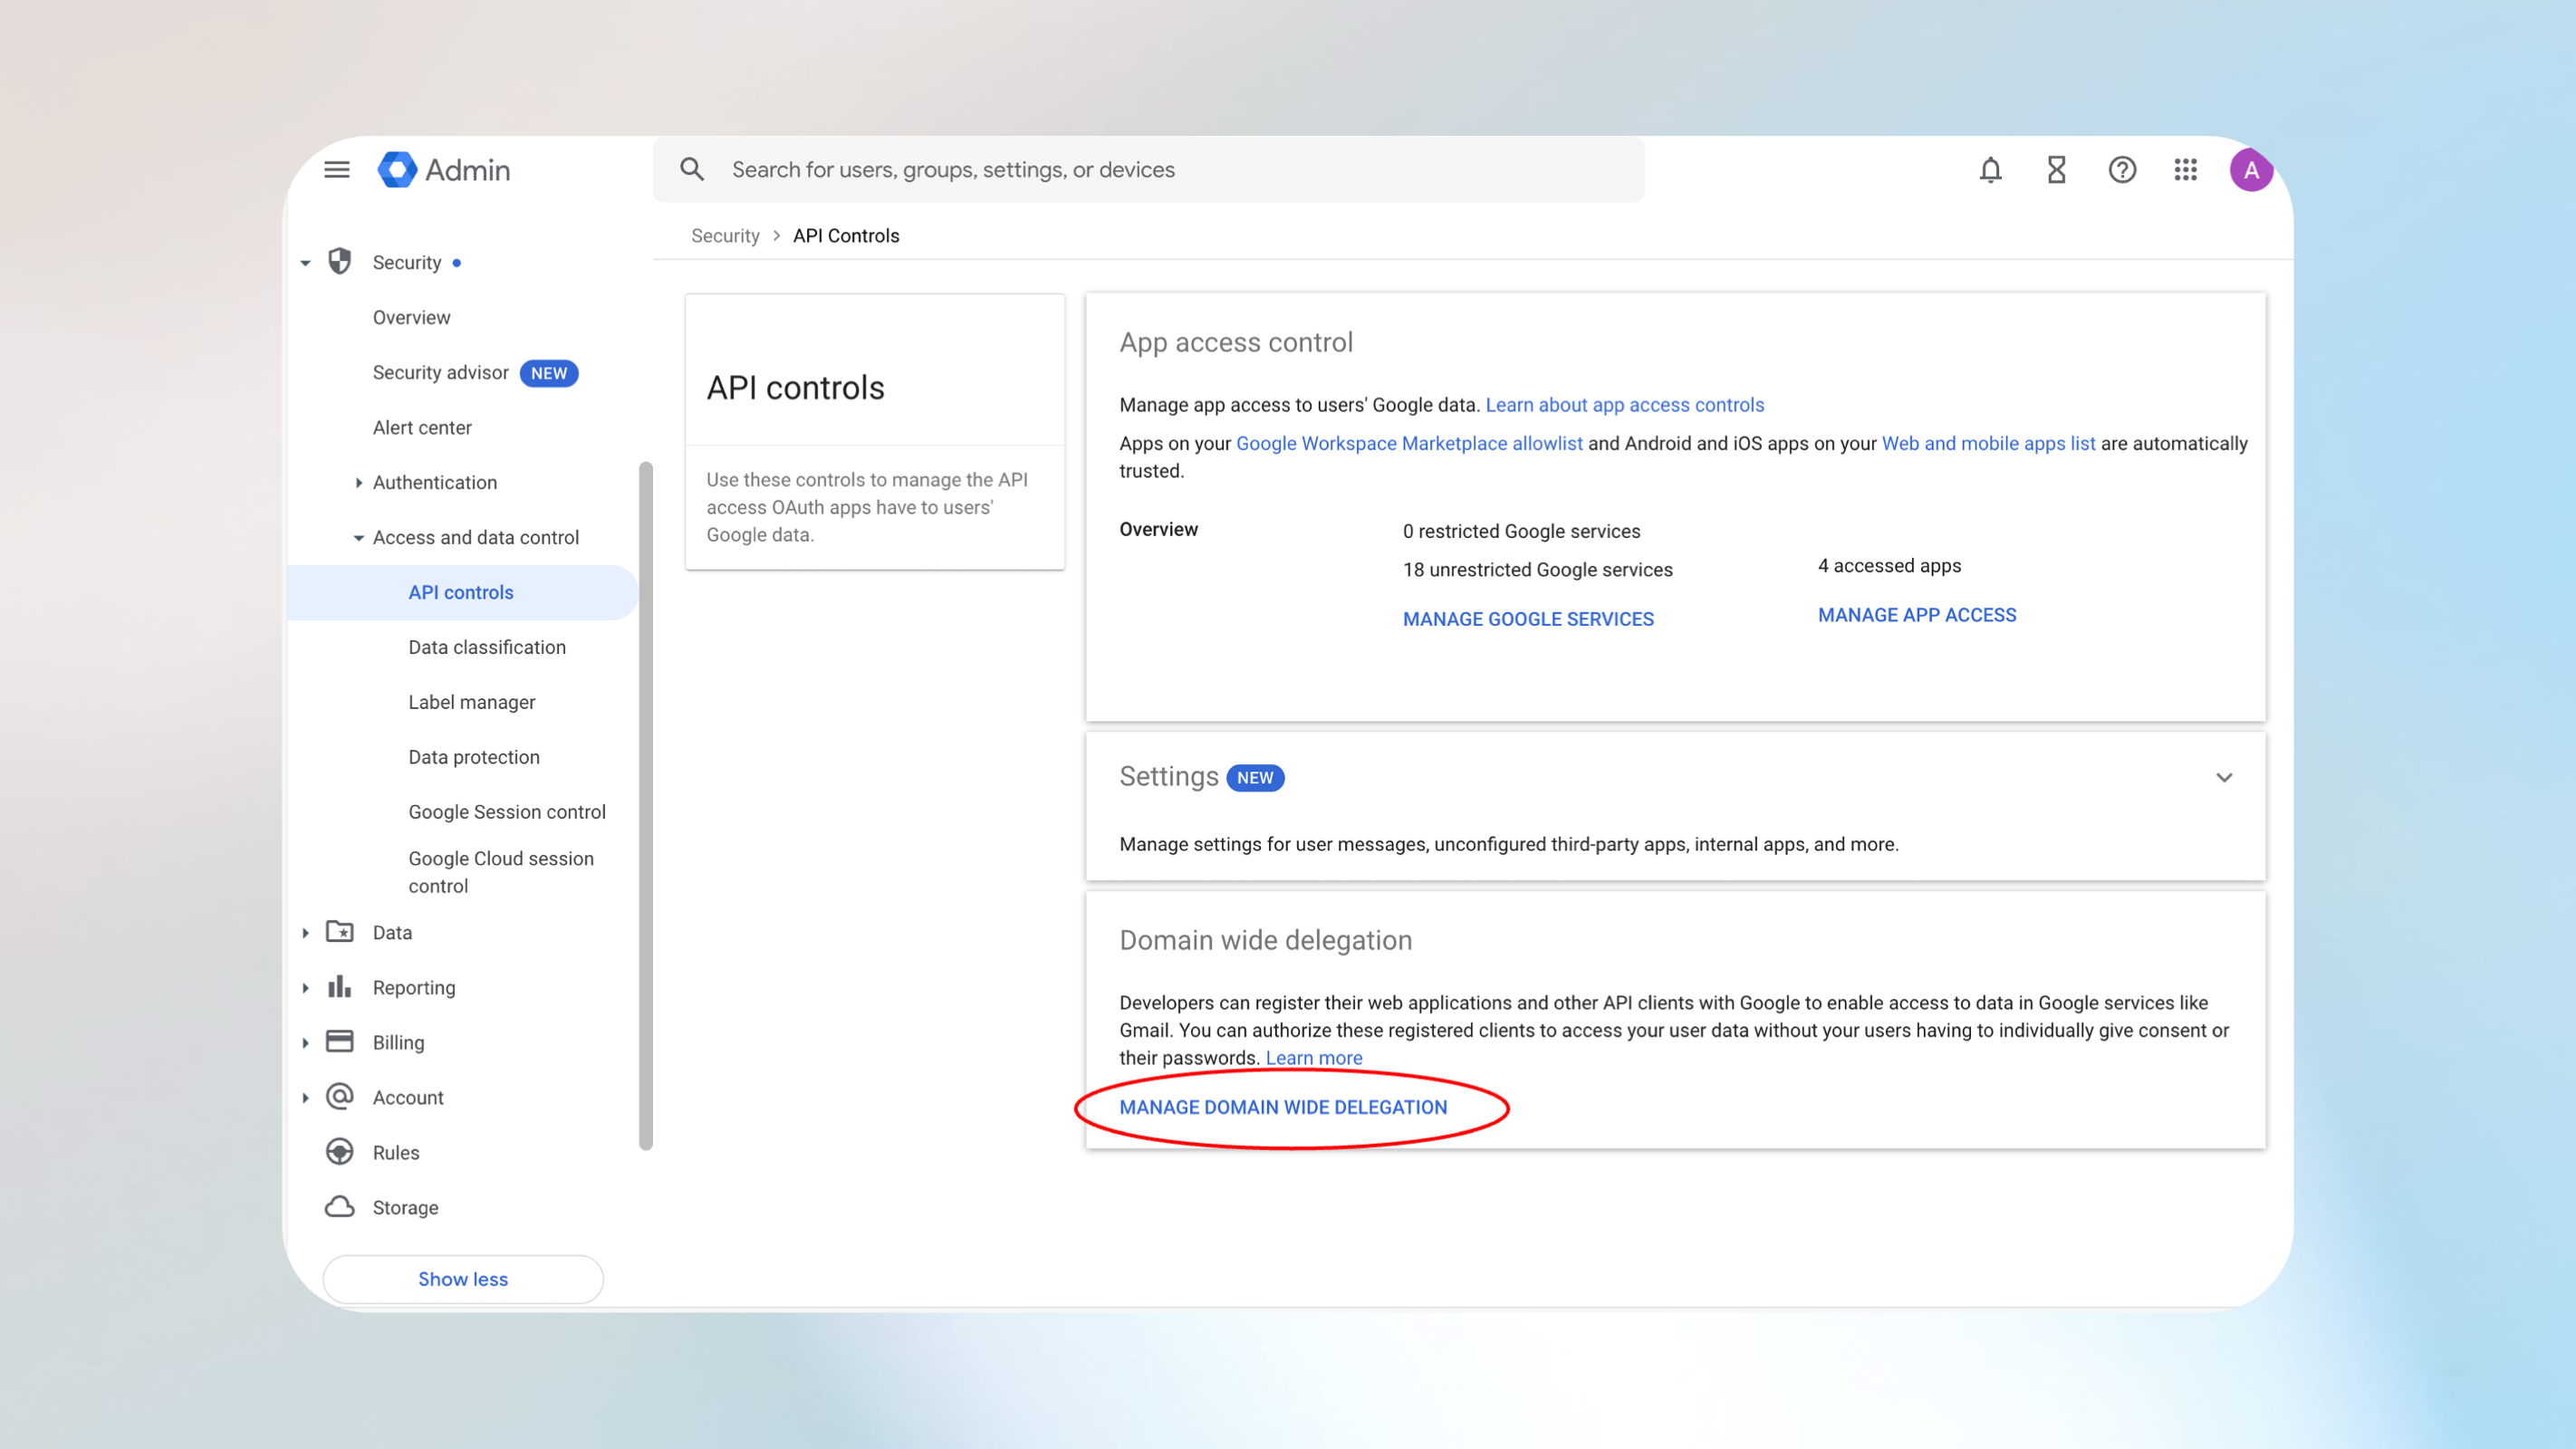Image resolution: width=2576 pixels, height=1449 pixels.
Task: Expand the Authentication section
Action: tap(359, 482)
